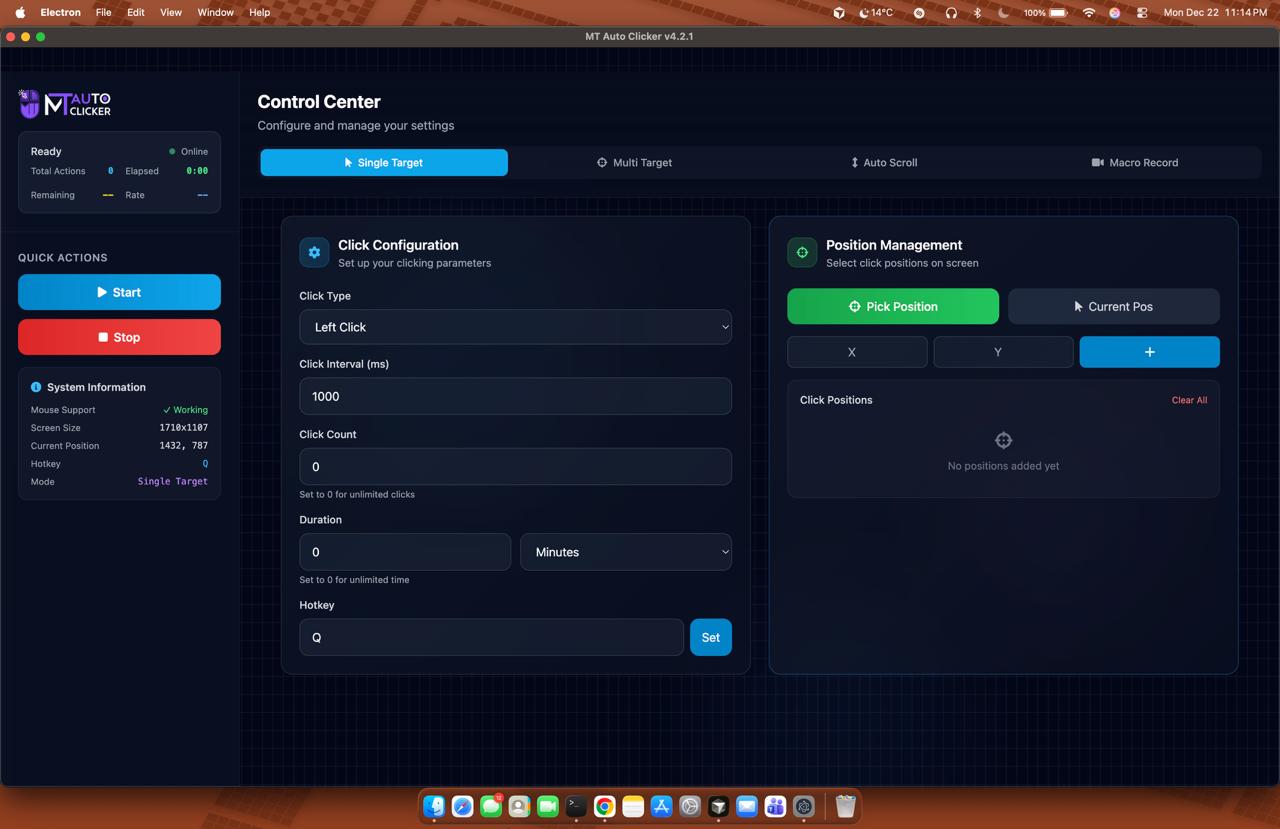Select the Macro Record tab

pos(1134,162)
